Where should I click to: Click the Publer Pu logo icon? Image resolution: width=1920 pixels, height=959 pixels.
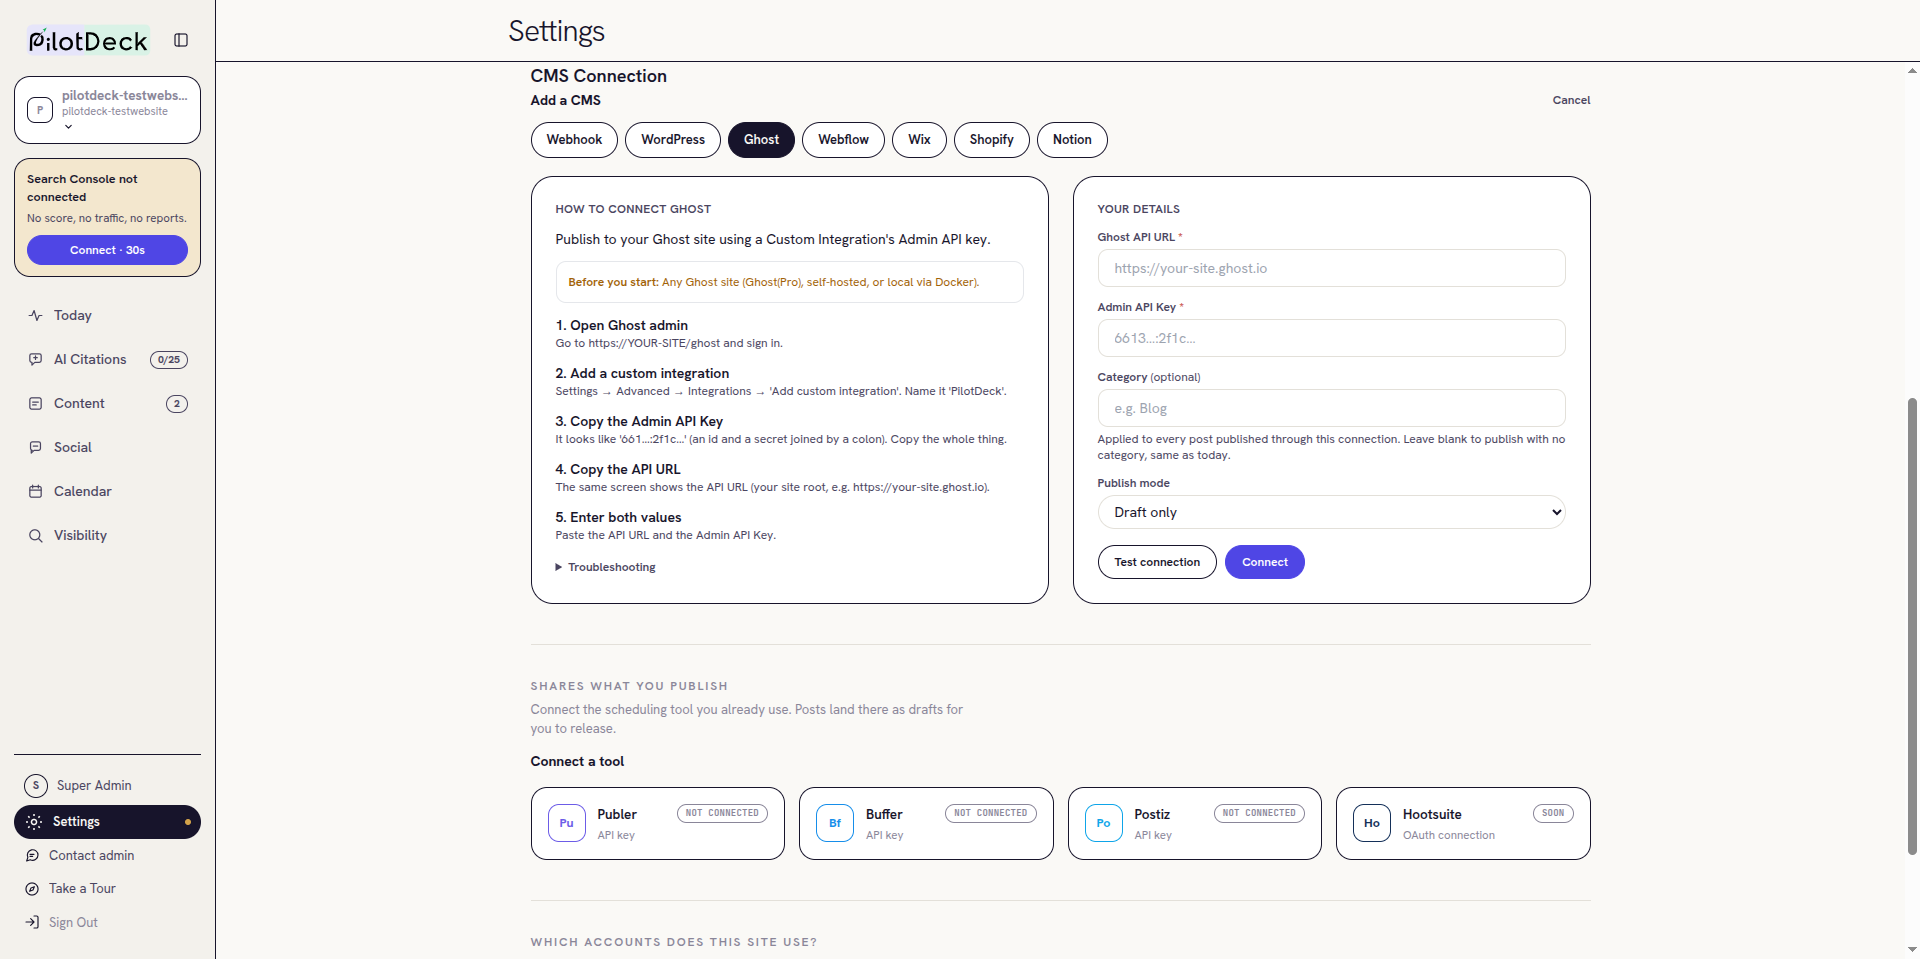point(566,823)
